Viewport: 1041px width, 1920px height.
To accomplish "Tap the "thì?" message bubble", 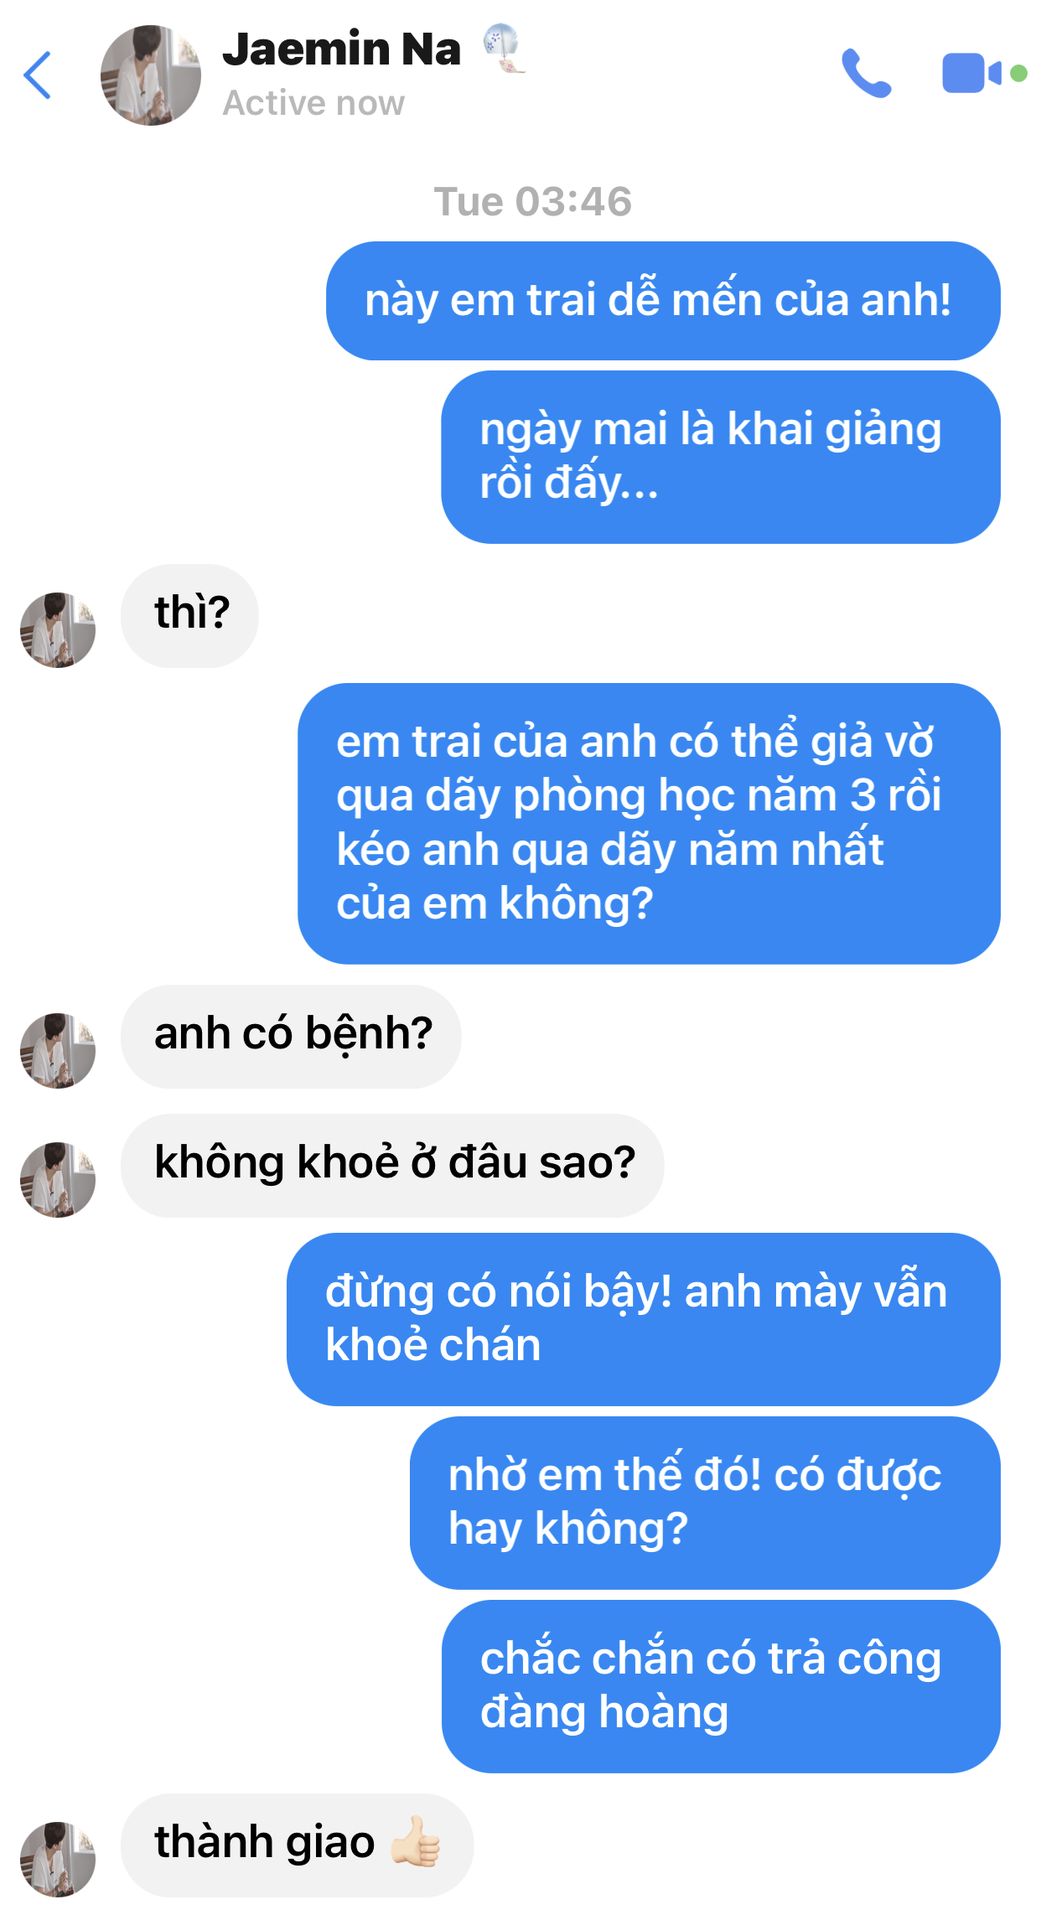I will (190, 615).
